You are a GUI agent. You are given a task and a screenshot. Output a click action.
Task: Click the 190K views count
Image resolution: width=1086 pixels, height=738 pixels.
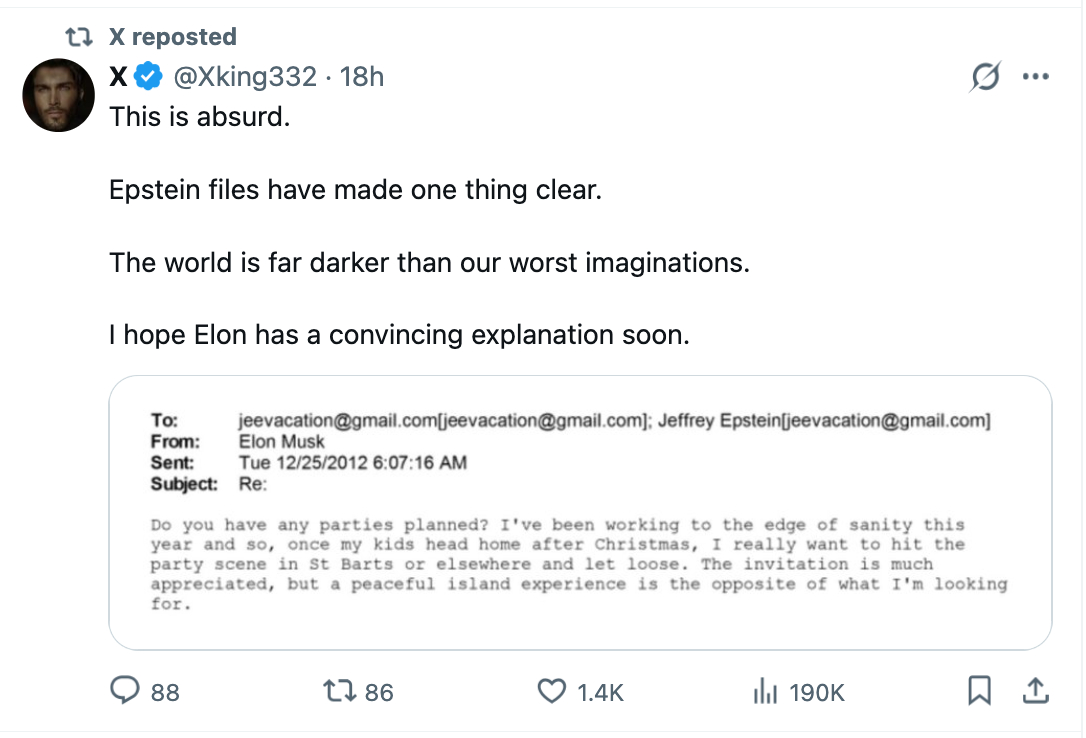[817, 692]
